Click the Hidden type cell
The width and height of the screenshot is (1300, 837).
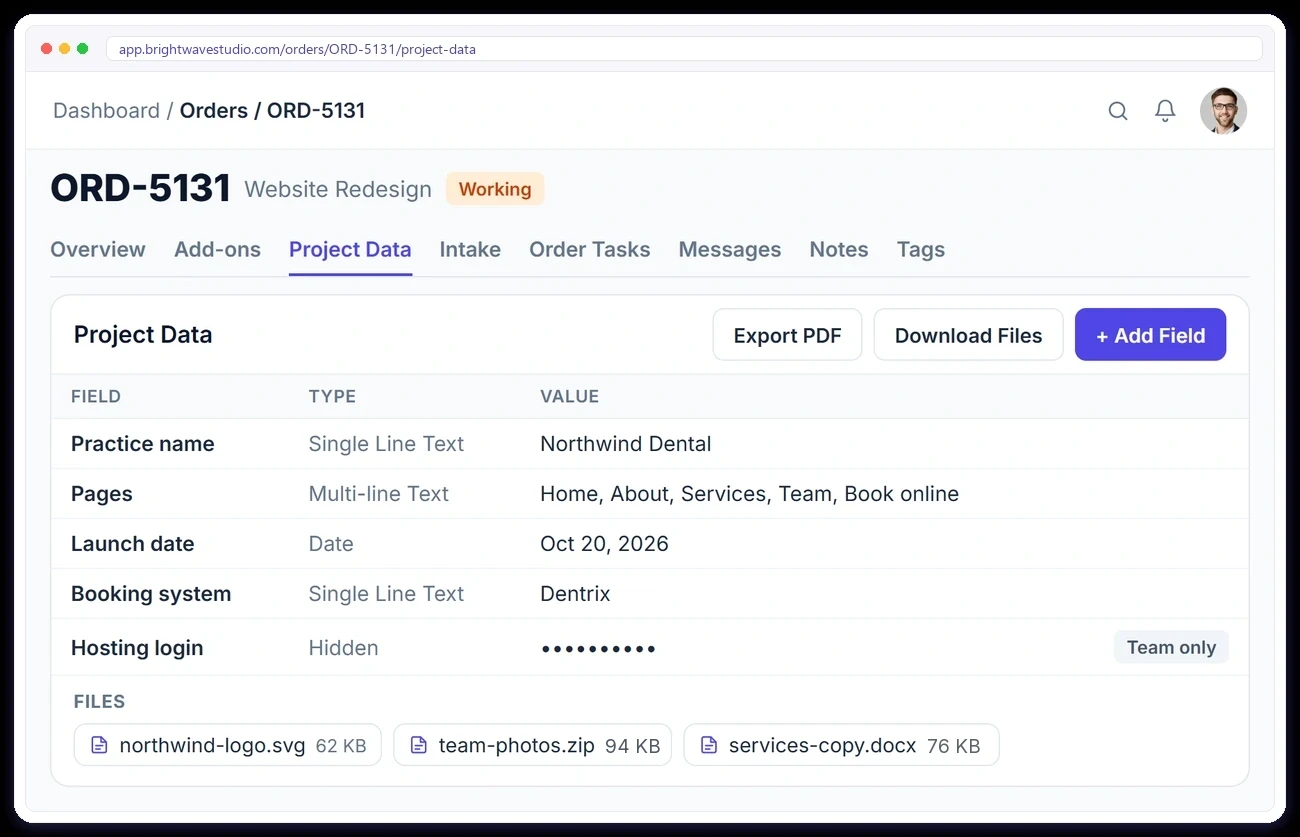tap(343, 648)
